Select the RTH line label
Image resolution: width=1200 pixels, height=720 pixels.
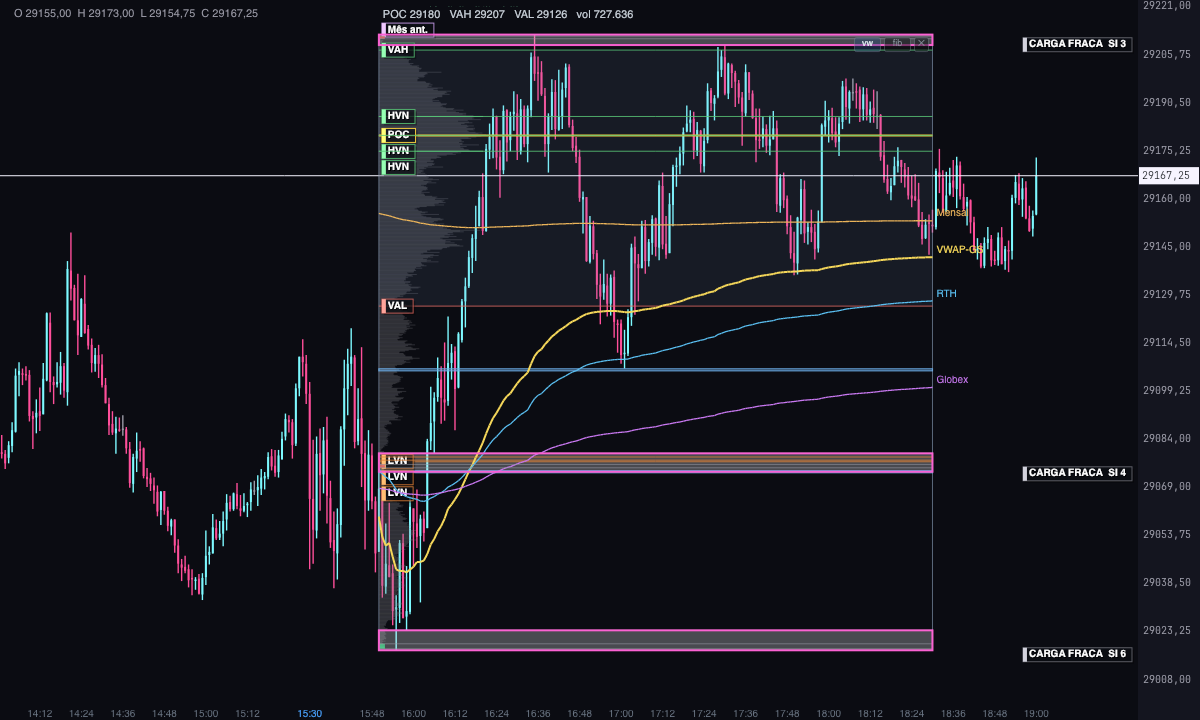[946, 294]
